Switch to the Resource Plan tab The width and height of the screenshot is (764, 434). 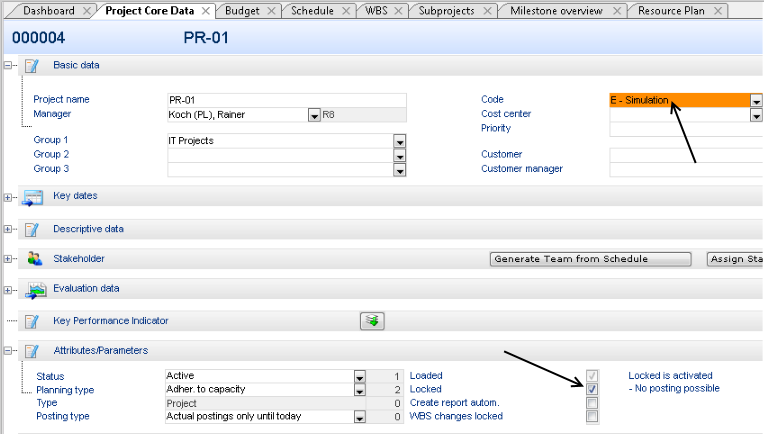(x=671, y=11)
